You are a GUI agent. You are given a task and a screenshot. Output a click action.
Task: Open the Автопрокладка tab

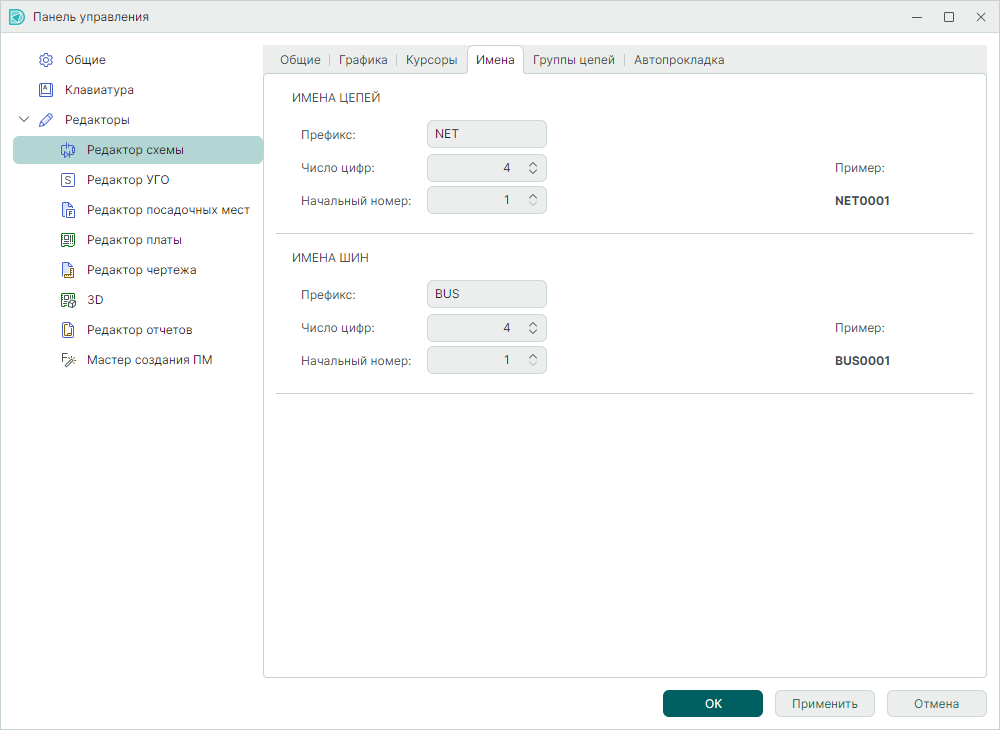679,60
